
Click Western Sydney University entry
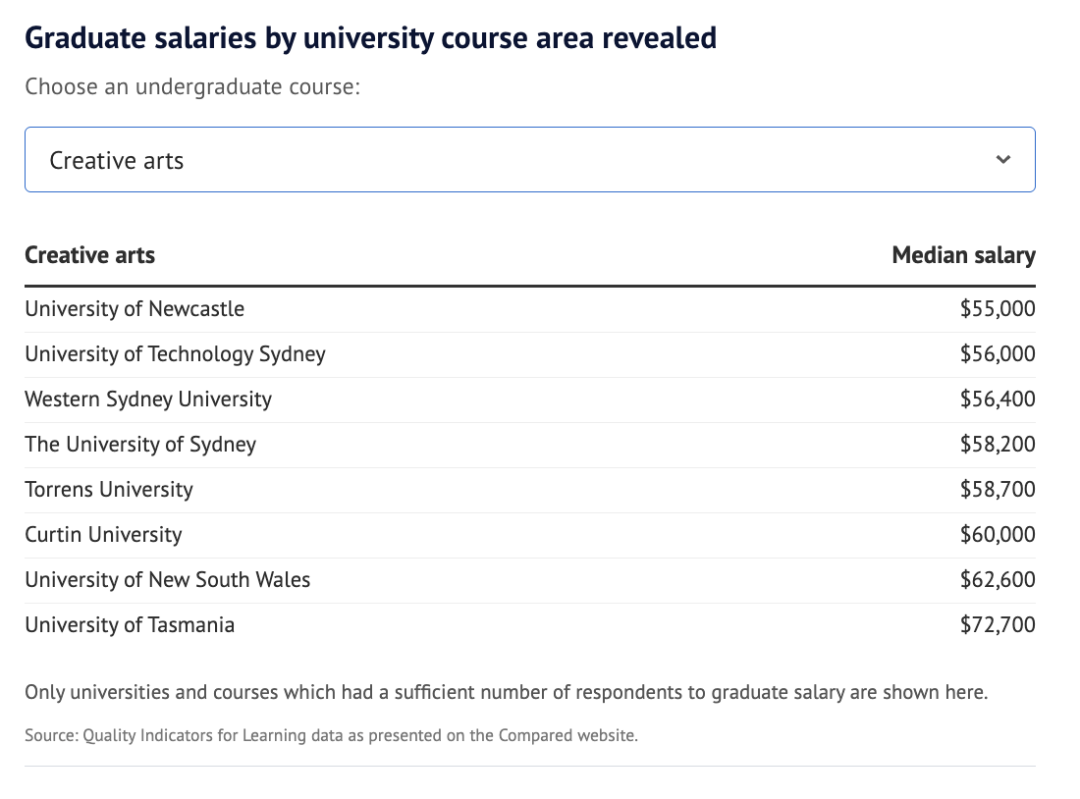point(148,399)
